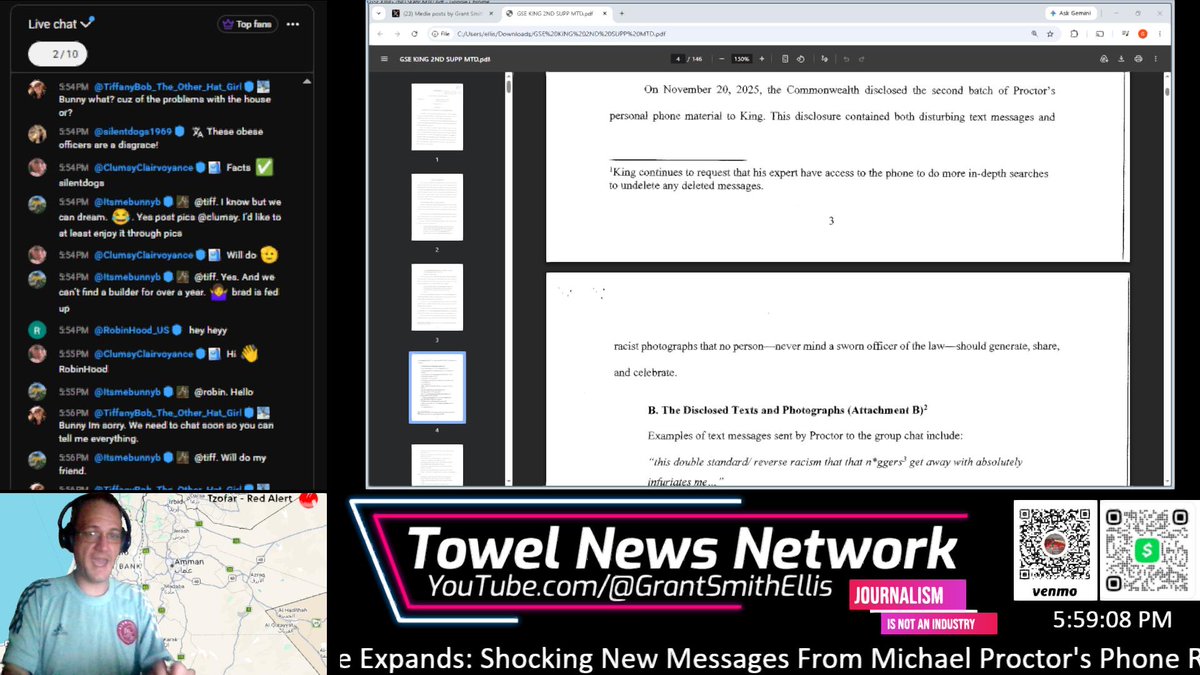The image size is (1200, 675).
Task: Click the save-to-Drive icon in PDF toolbar
Action: tap(1103, 59)
